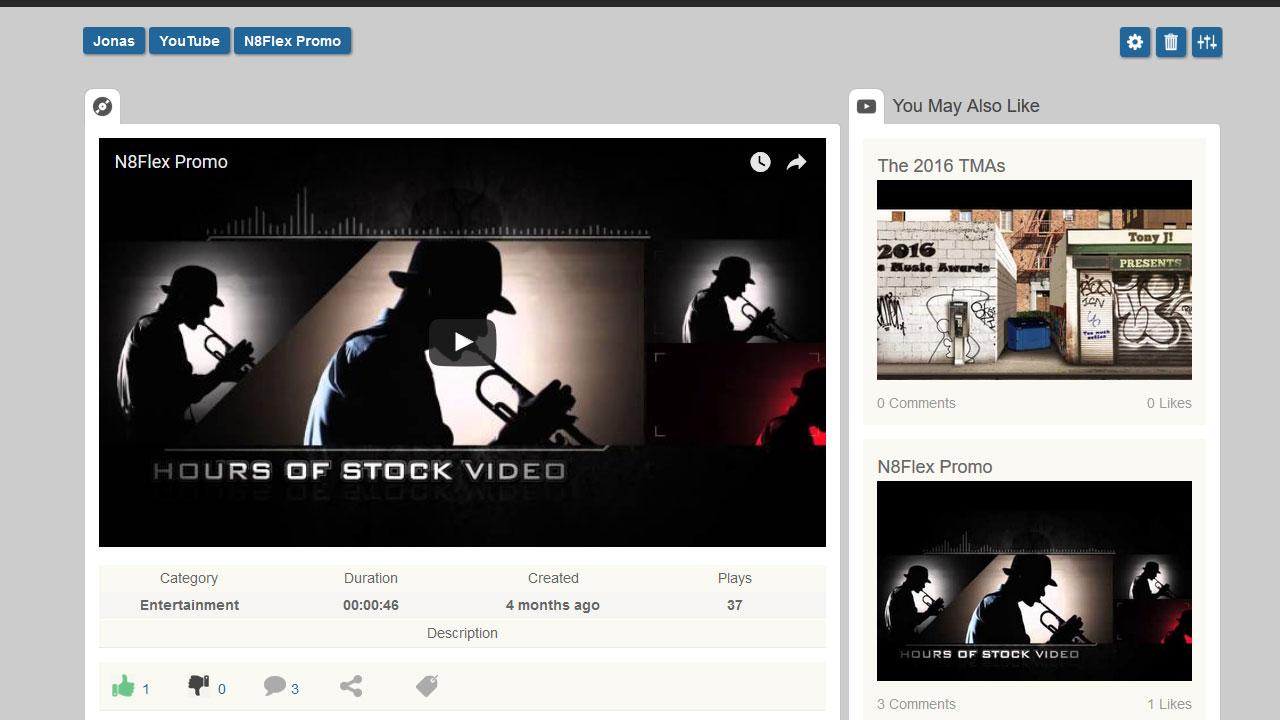Click the trash delete icon button

tap(1171, 42)
